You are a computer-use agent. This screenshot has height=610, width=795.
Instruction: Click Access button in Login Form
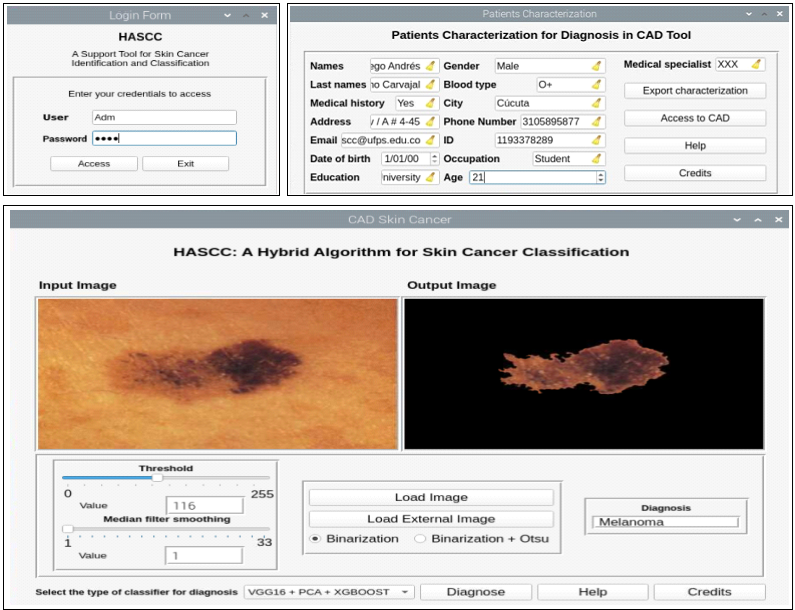[x=94, y=164]
